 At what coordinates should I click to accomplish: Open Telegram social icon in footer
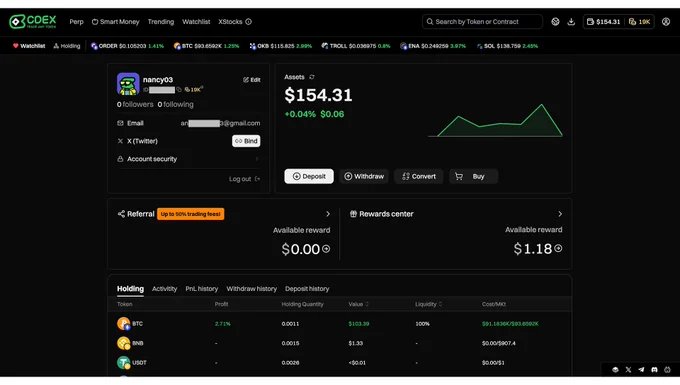(x=641, y=370)
